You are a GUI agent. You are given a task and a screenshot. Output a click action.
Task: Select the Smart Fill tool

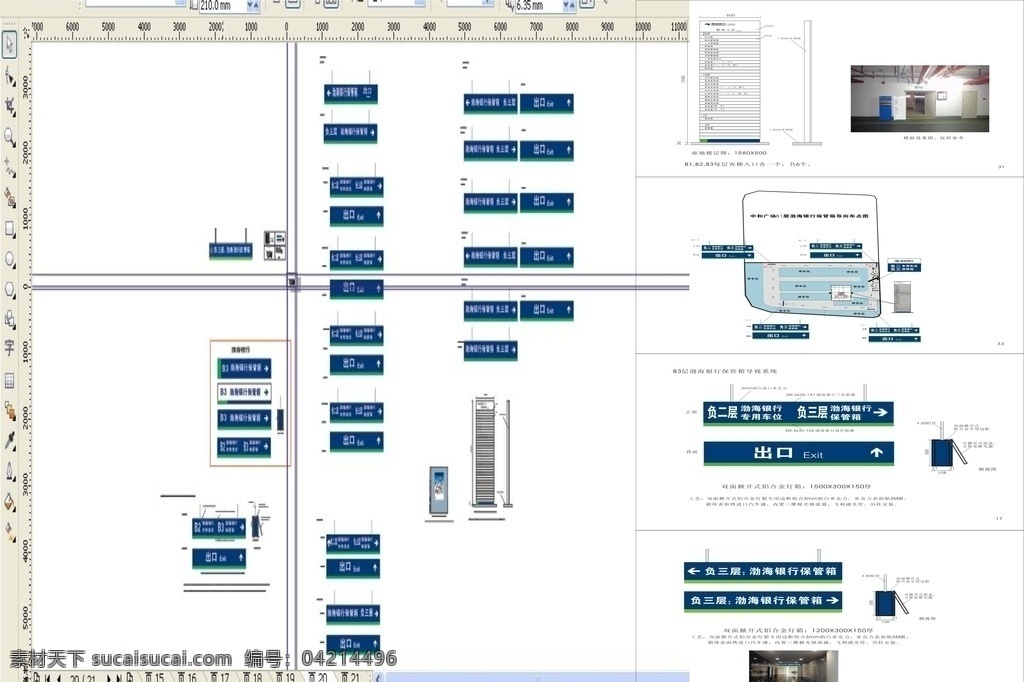coord(9,198)
